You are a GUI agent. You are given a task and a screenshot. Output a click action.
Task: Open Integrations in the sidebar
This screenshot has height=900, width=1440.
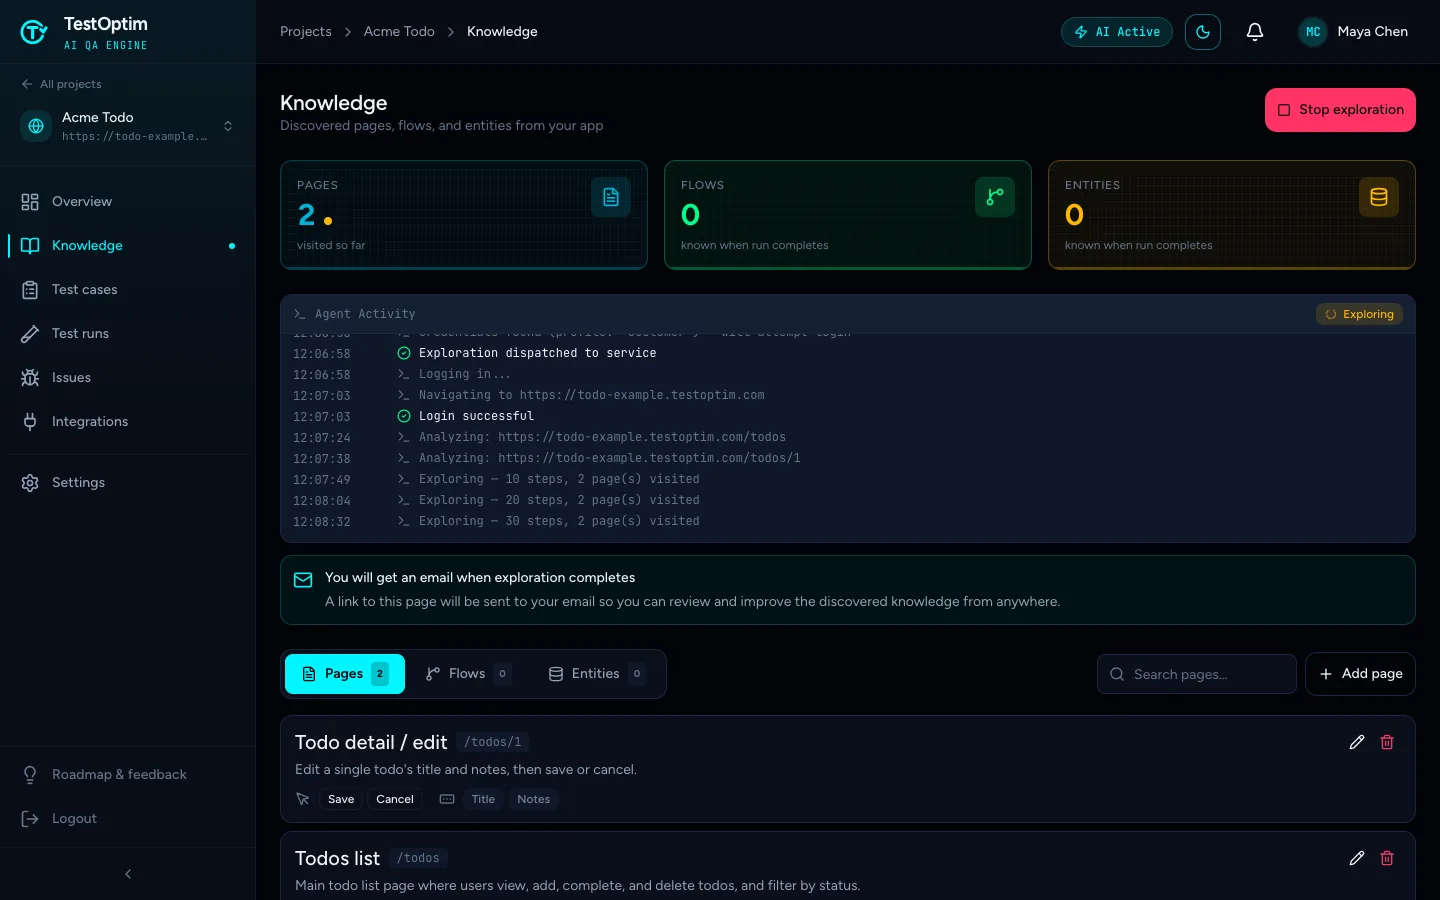128,421
